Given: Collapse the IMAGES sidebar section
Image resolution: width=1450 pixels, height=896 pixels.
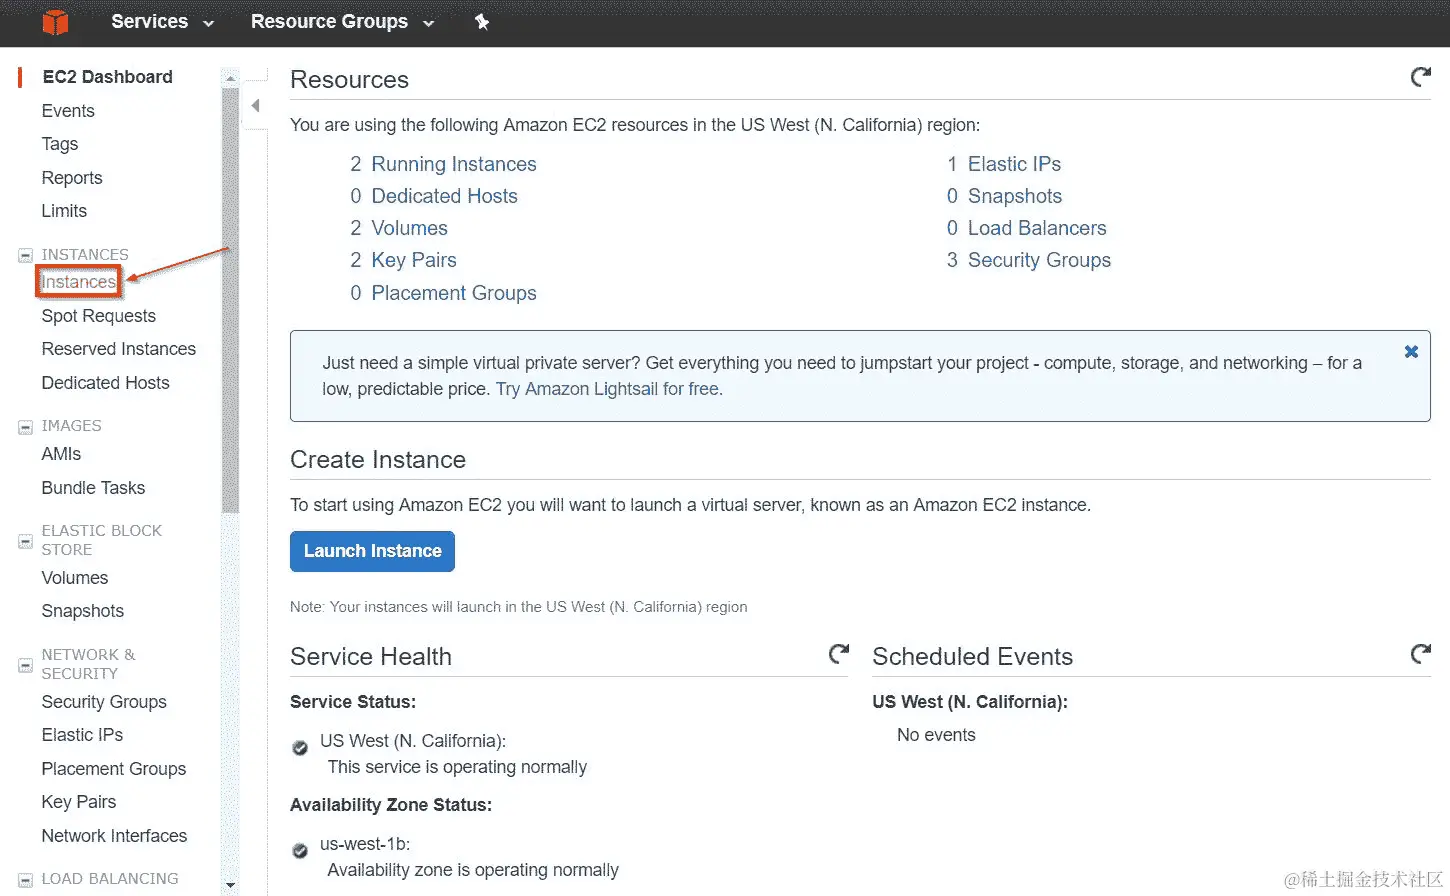Looking at the screenshot, I should 25,427.
